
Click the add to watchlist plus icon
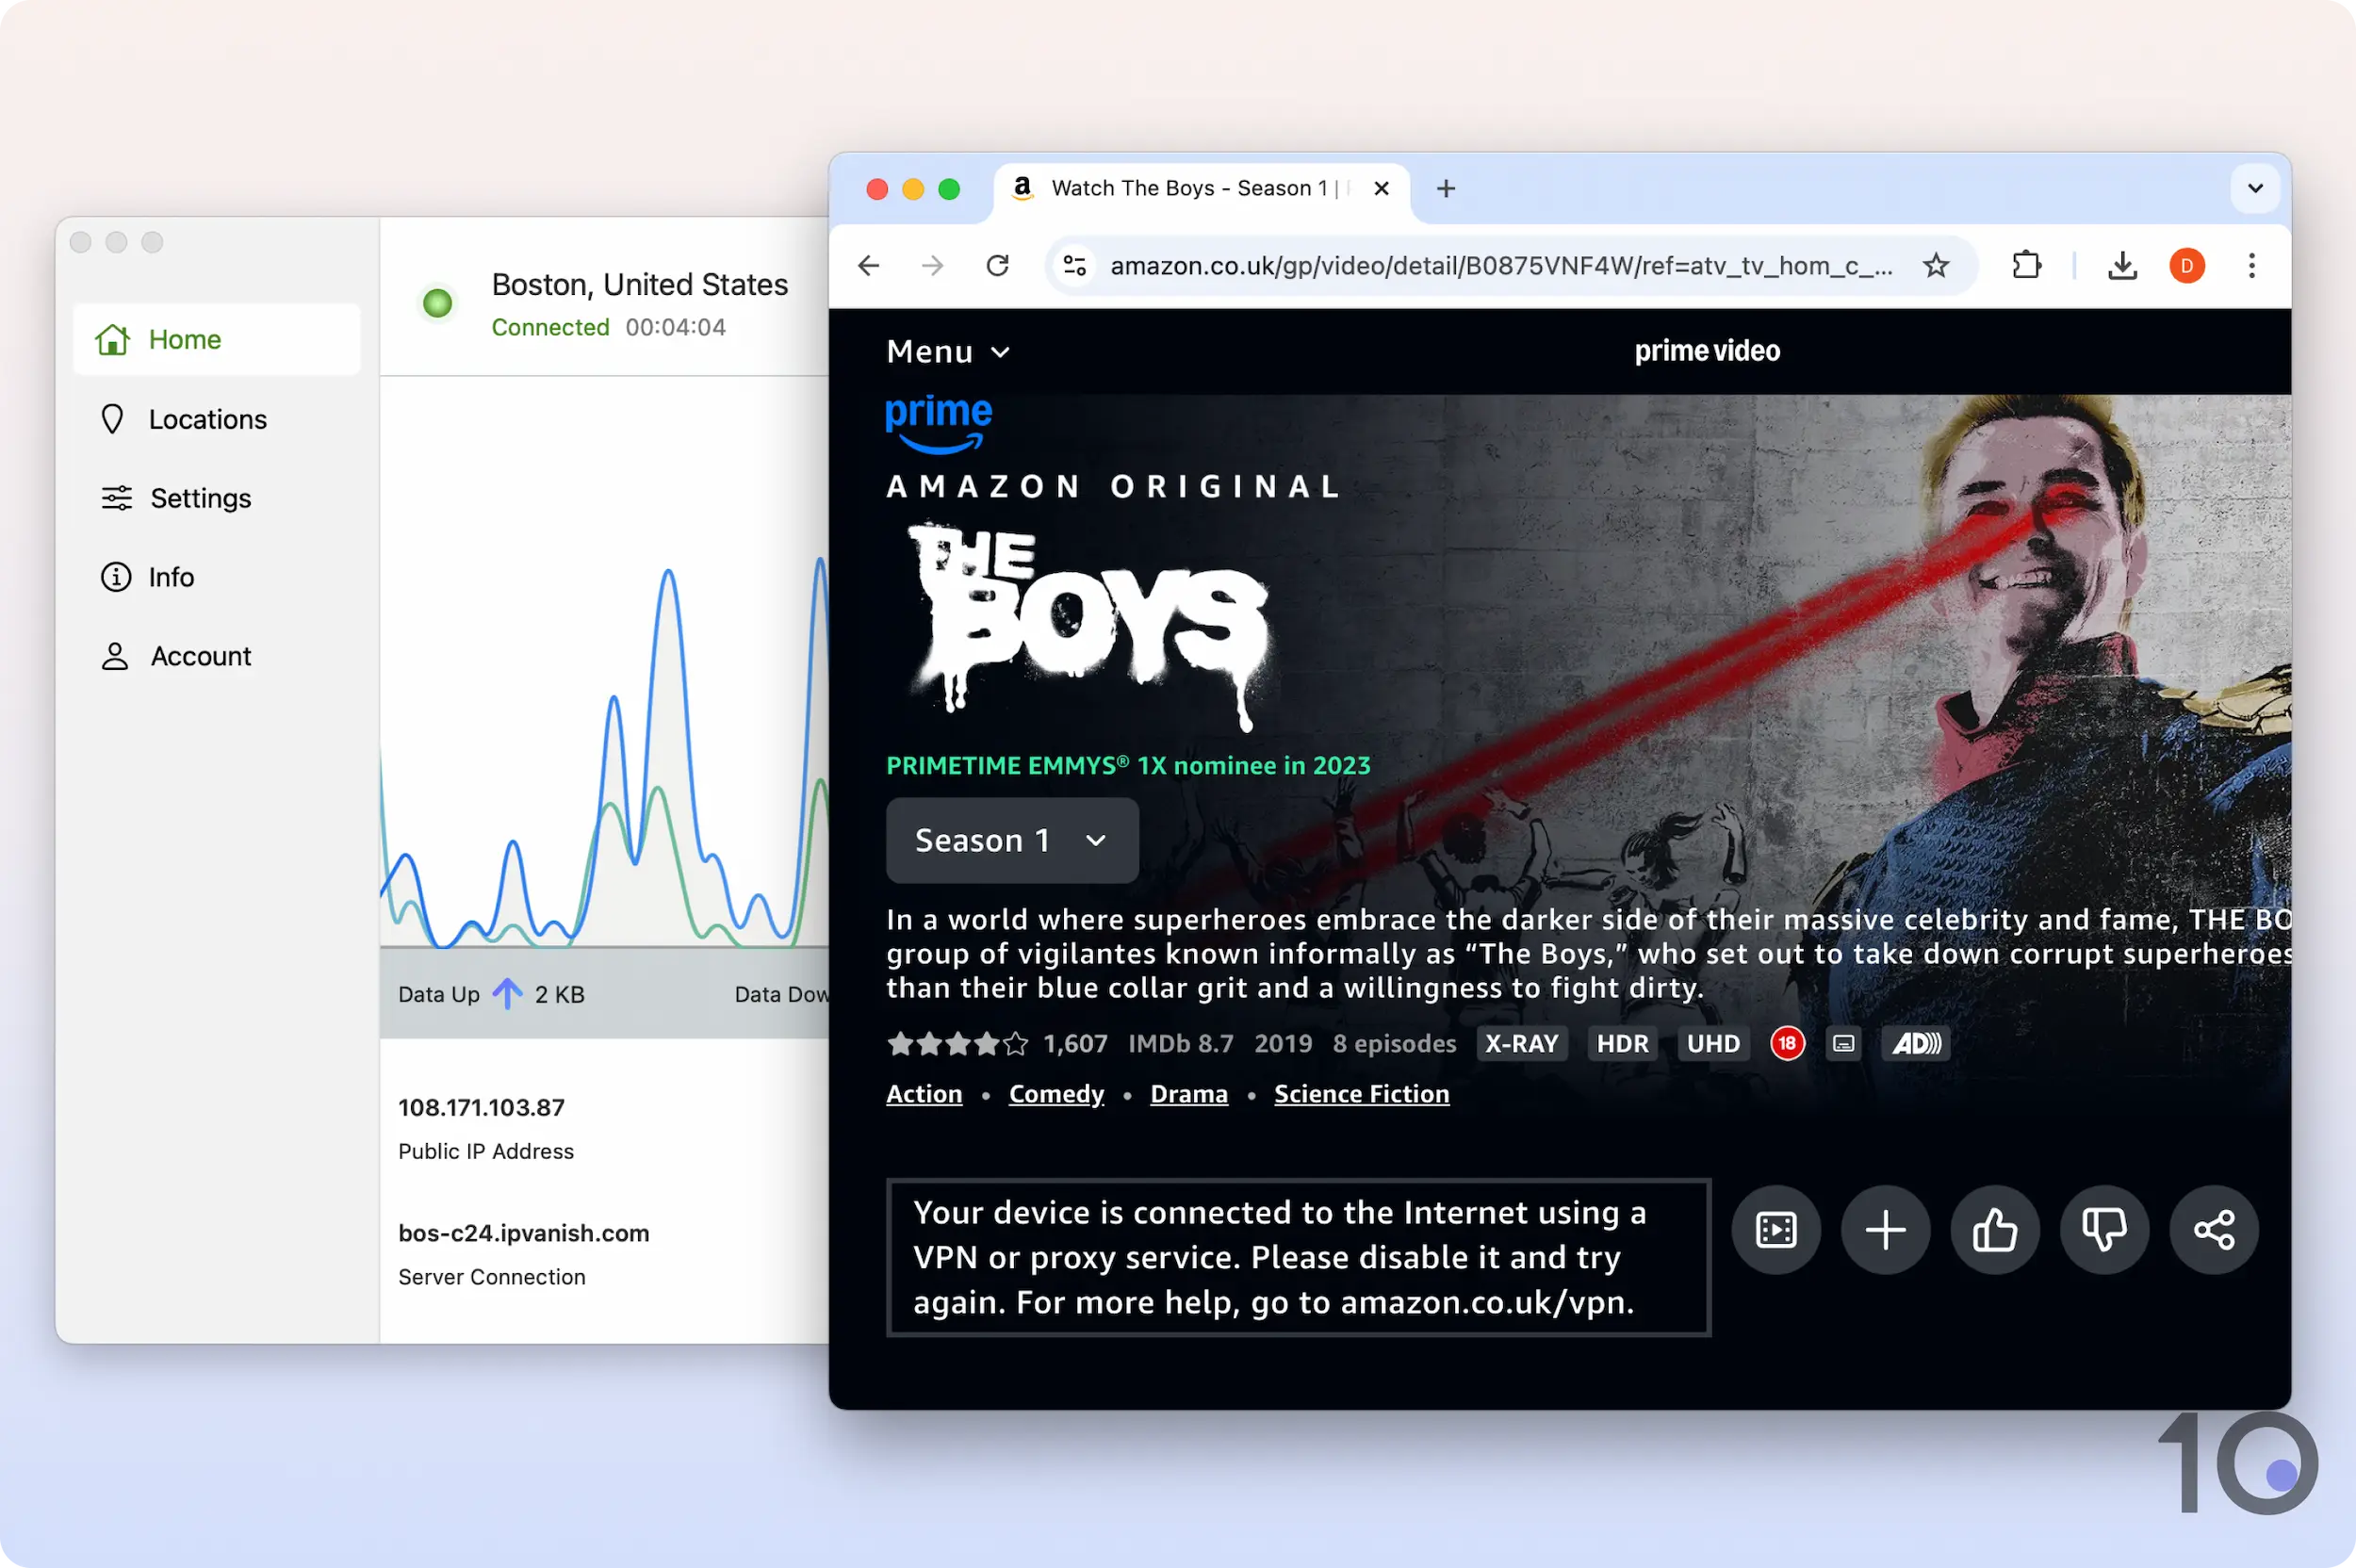coord(1884,1229)
